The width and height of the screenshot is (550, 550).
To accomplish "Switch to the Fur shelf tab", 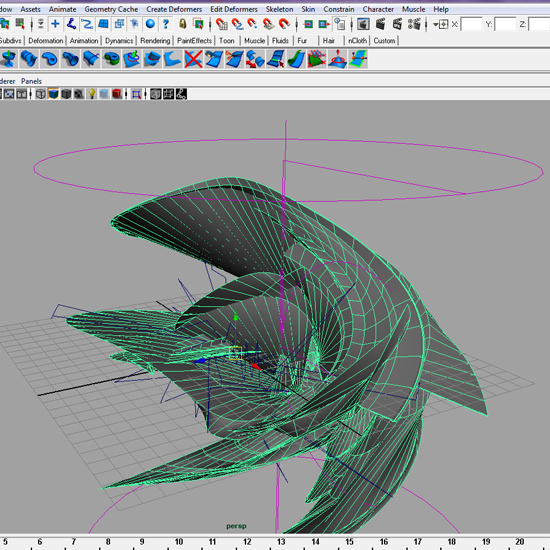I will (302, 41).
